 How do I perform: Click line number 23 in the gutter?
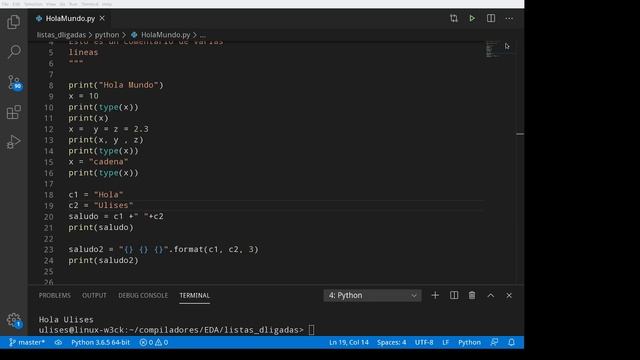49,249
